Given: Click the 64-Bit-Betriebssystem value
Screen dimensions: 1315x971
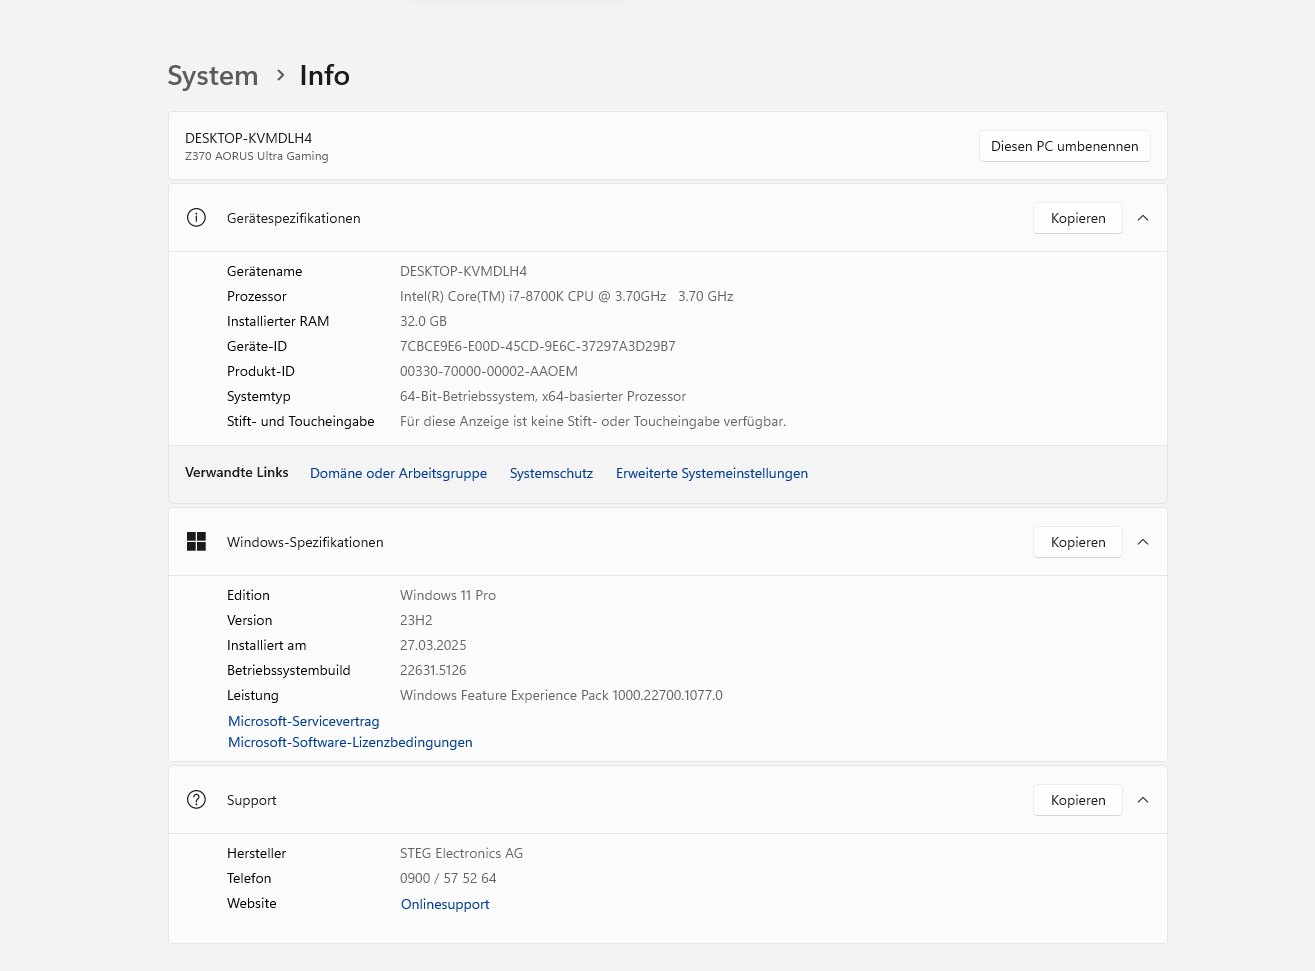Looking at the screenshot, I should click(x=543, y=396).
